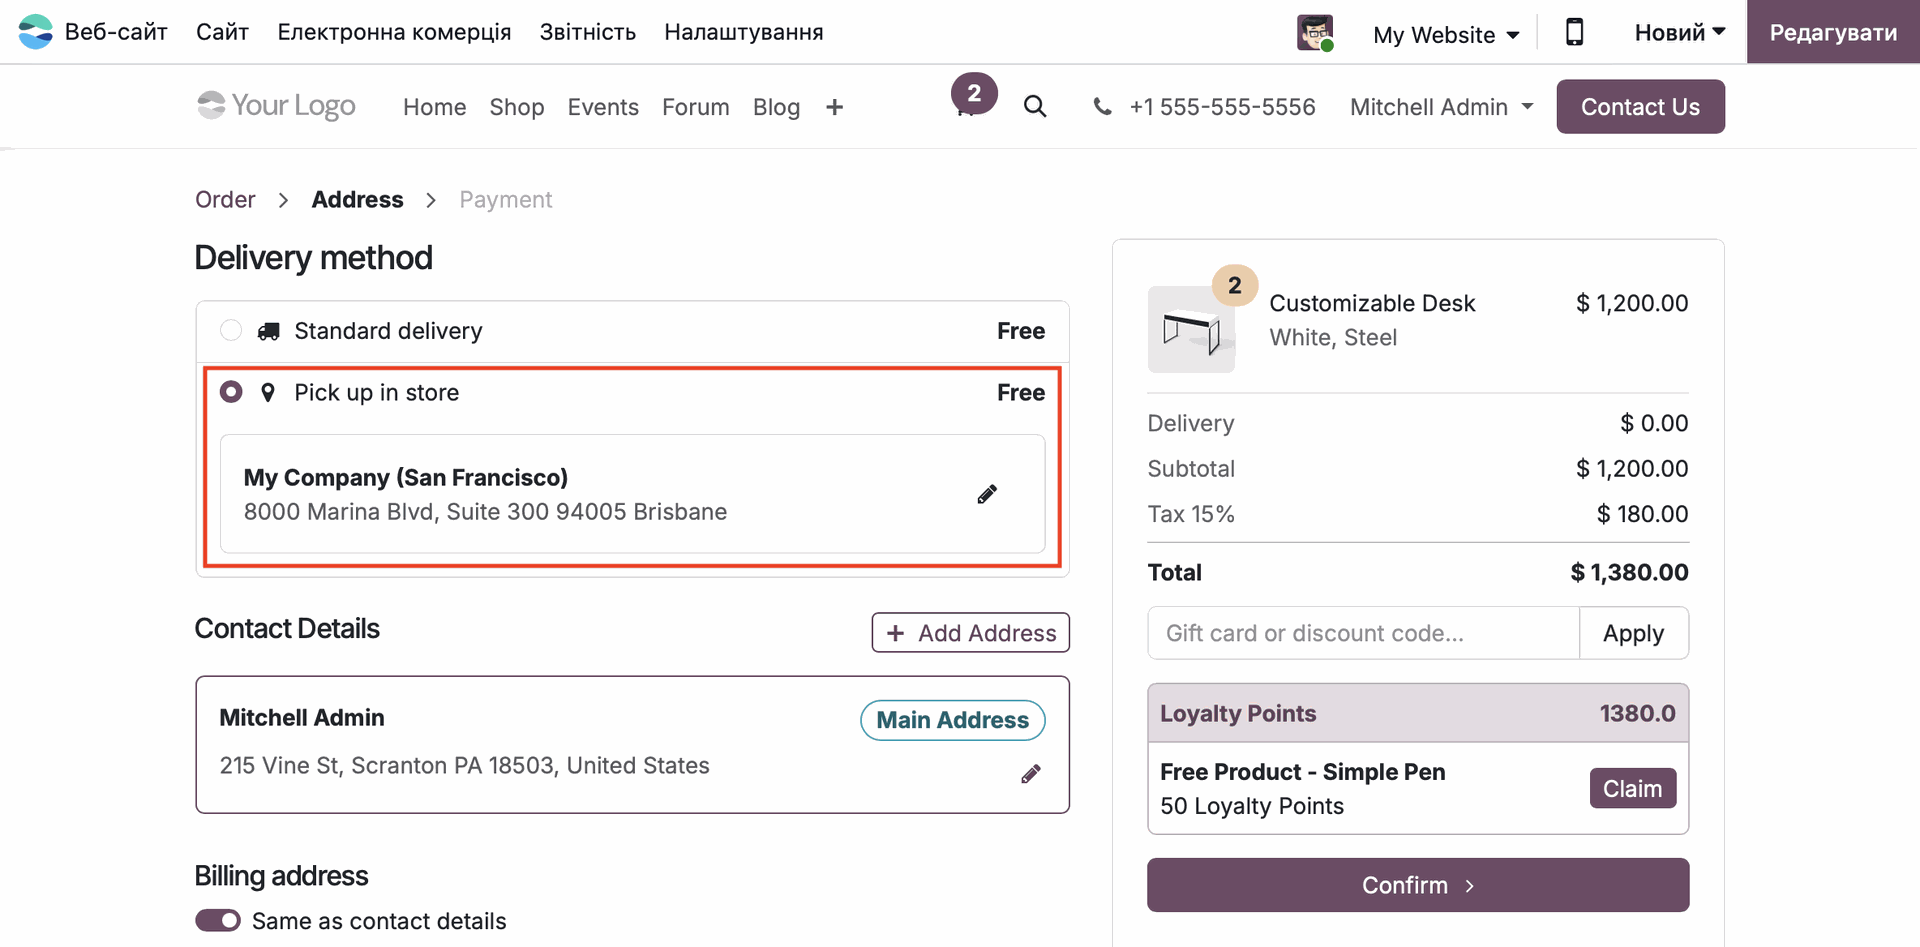This screenshot has width=1920, height=947.
Task: Claim the Free Product Simple Pen reward
Action: pos(1632,789)
